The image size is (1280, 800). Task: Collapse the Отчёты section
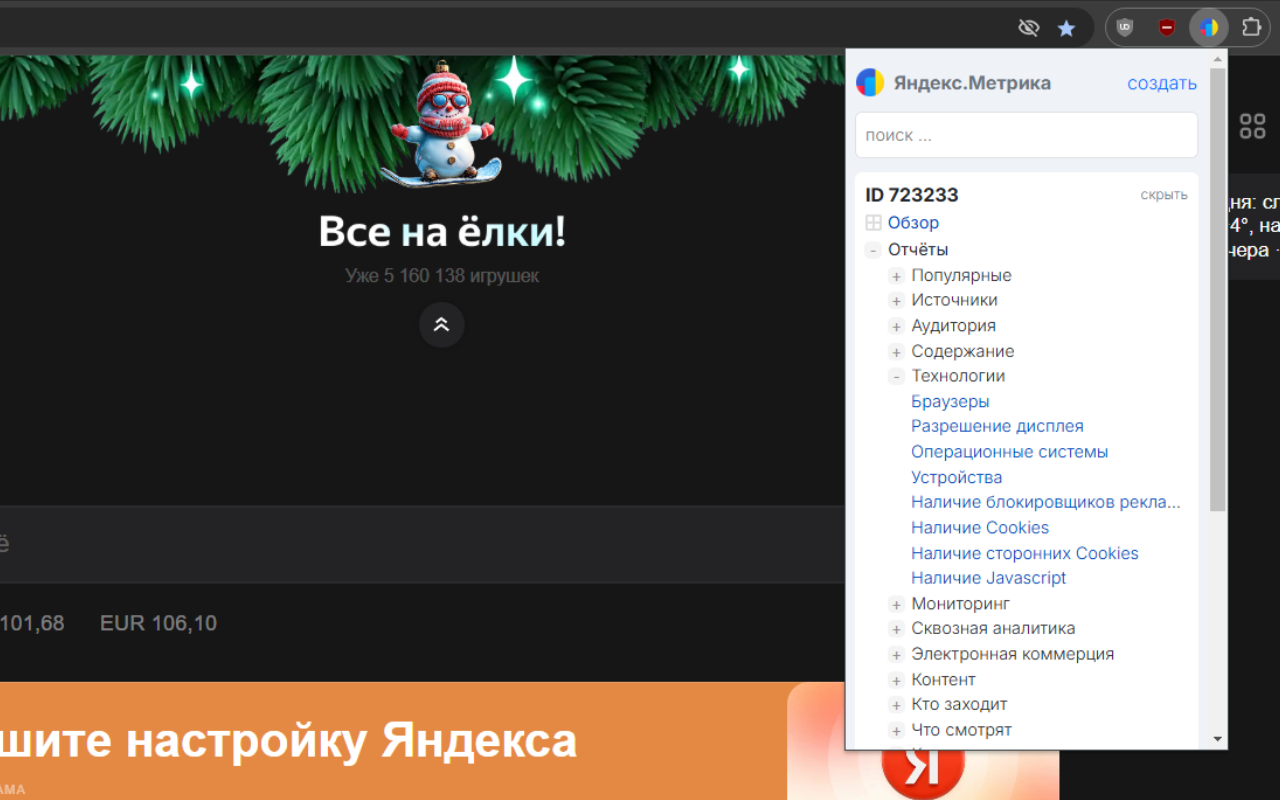[872, 249]
